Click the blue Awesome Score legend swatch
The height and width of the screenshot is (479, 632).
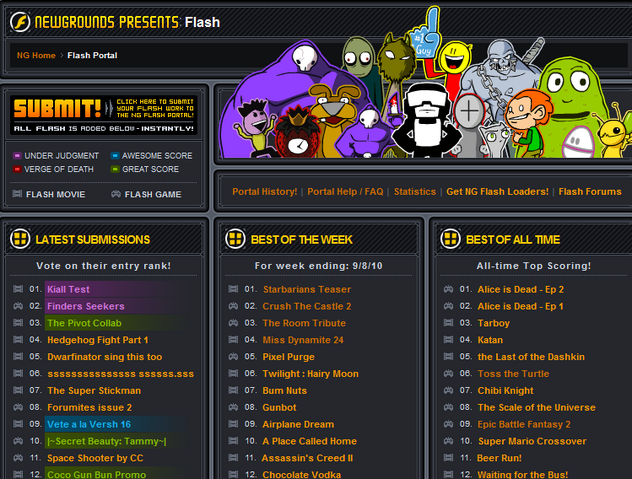click(115, 156)
